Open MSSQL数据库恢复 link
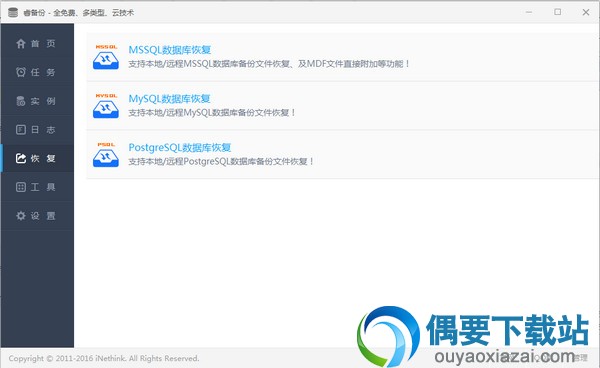The height and width of the screenshot is (368, 600). coord(170,50)
